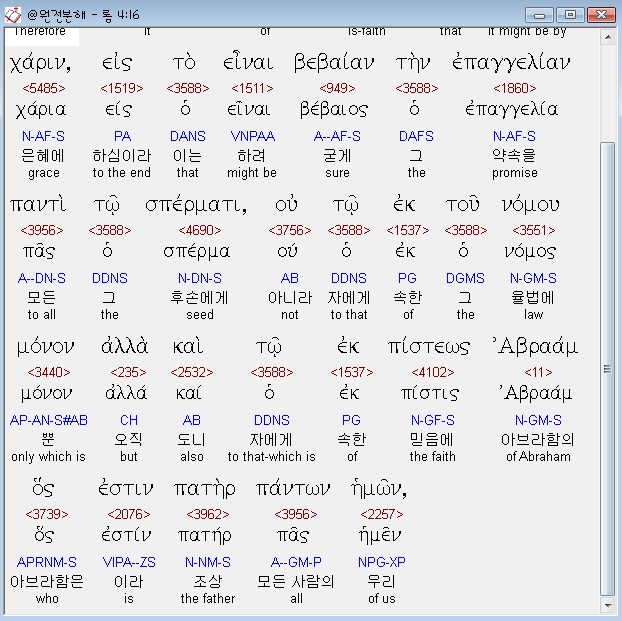
Task: Maximize the 원전분해 window
Action: (570, 15)
